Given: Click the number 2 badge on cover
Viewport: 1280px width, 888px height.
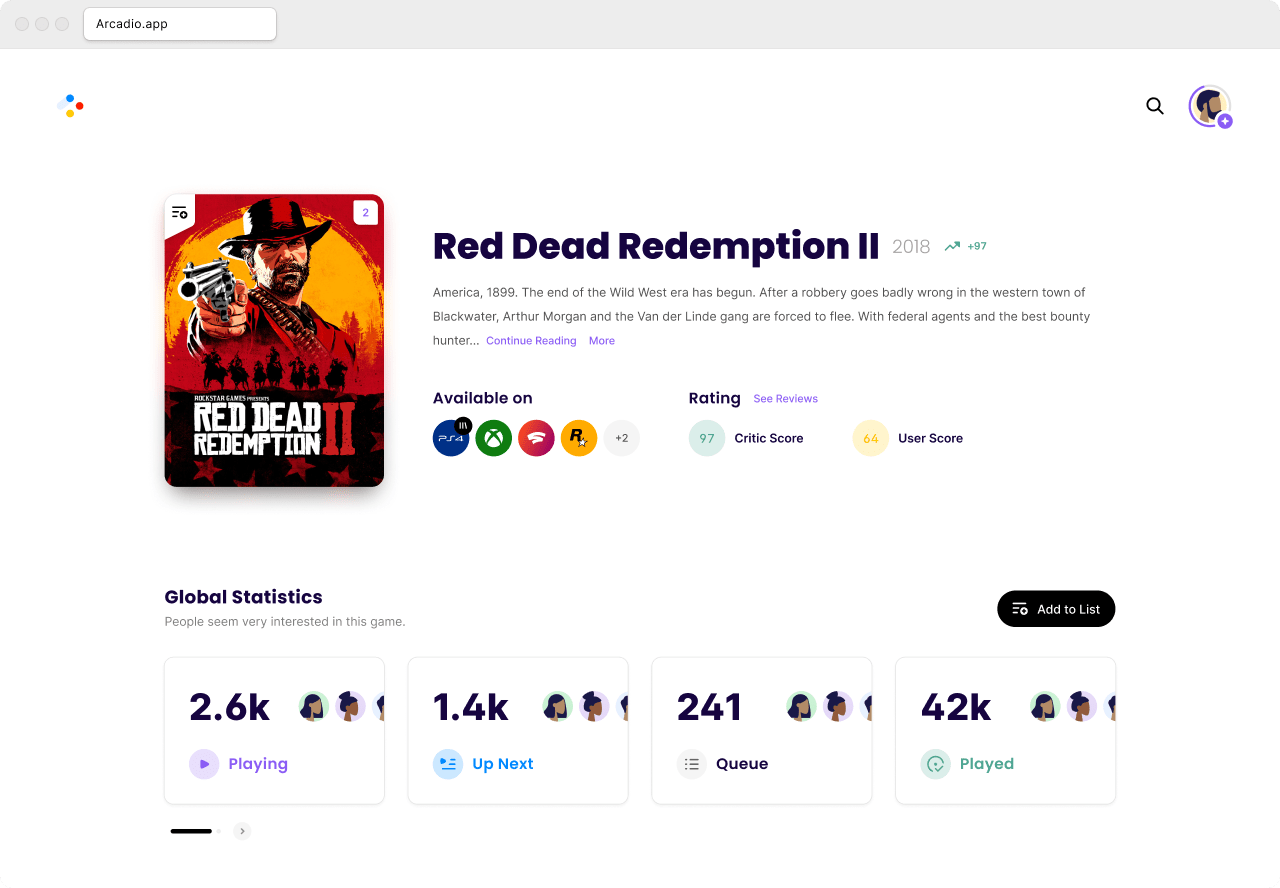Looking at the screenshot, I should [365, 212].
